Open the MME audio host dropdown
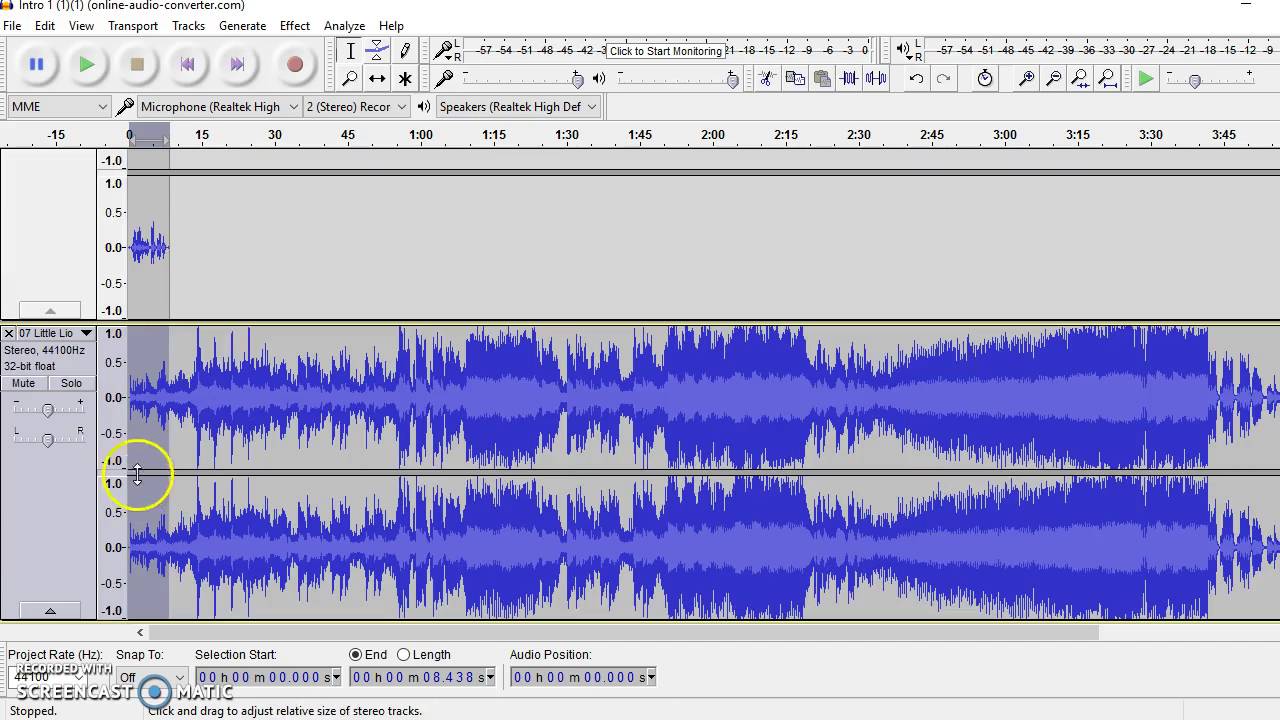 (x=59, y=107)
